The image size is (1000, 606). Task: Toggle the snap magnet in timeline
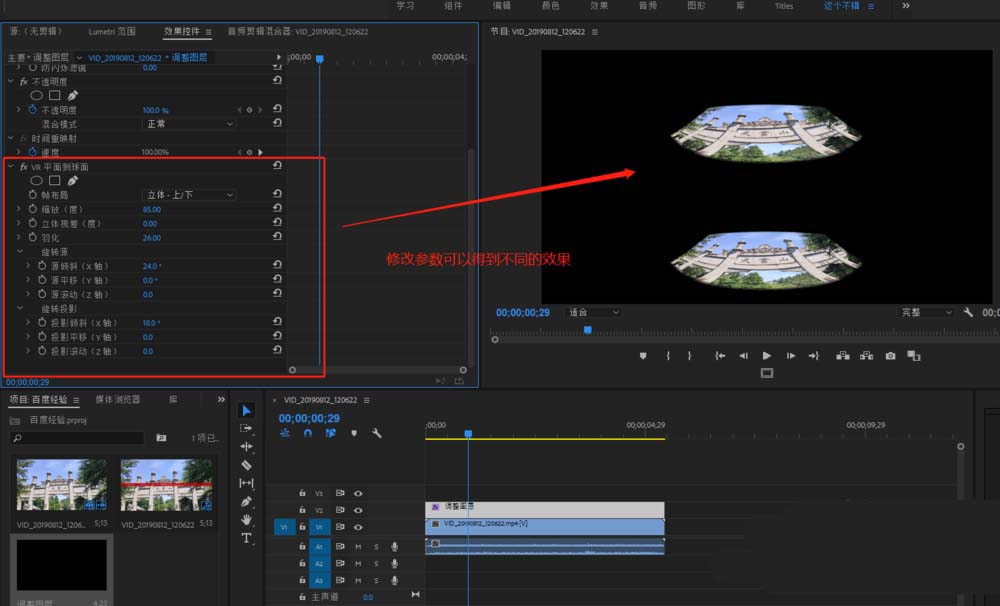click(x=308, y=433)
